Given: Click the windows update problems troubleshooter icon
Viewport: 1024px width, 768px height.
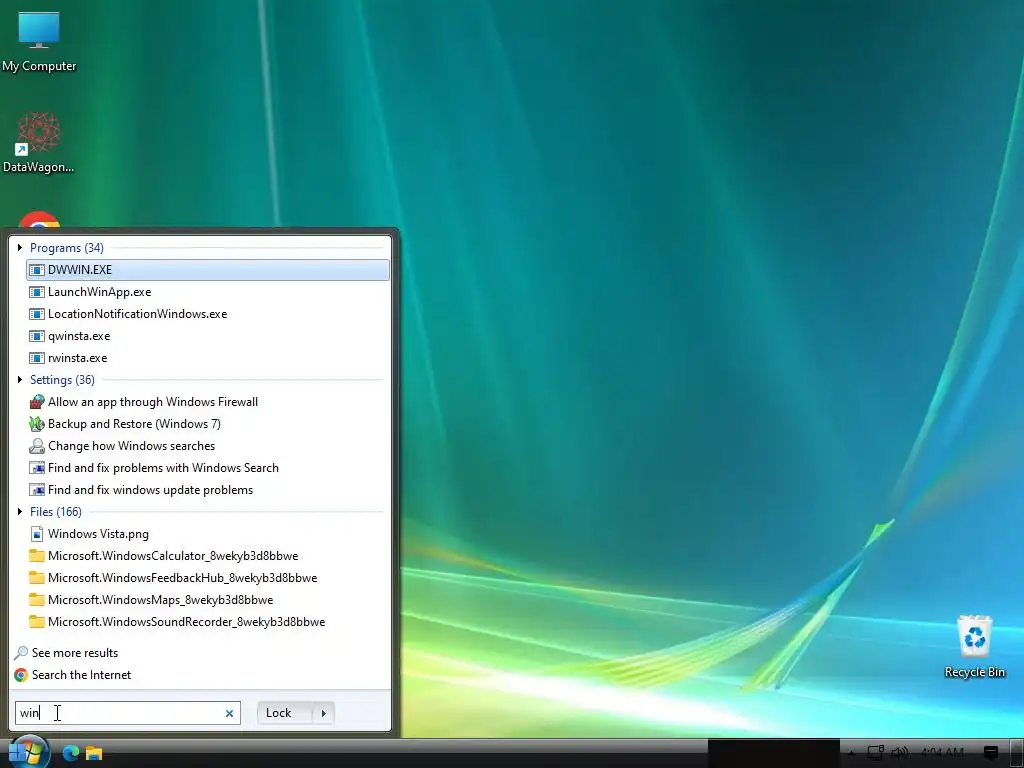Looking at the screenshot, I should [37, 490].
